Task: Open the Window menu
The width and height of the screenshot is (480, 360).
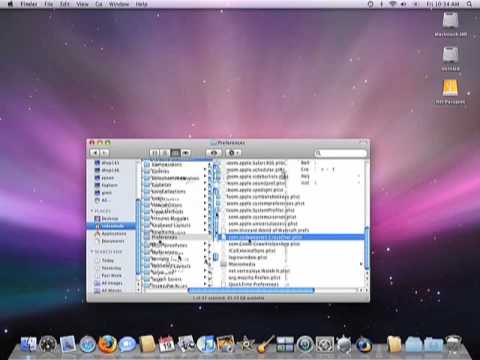Action: pos(119,4)
